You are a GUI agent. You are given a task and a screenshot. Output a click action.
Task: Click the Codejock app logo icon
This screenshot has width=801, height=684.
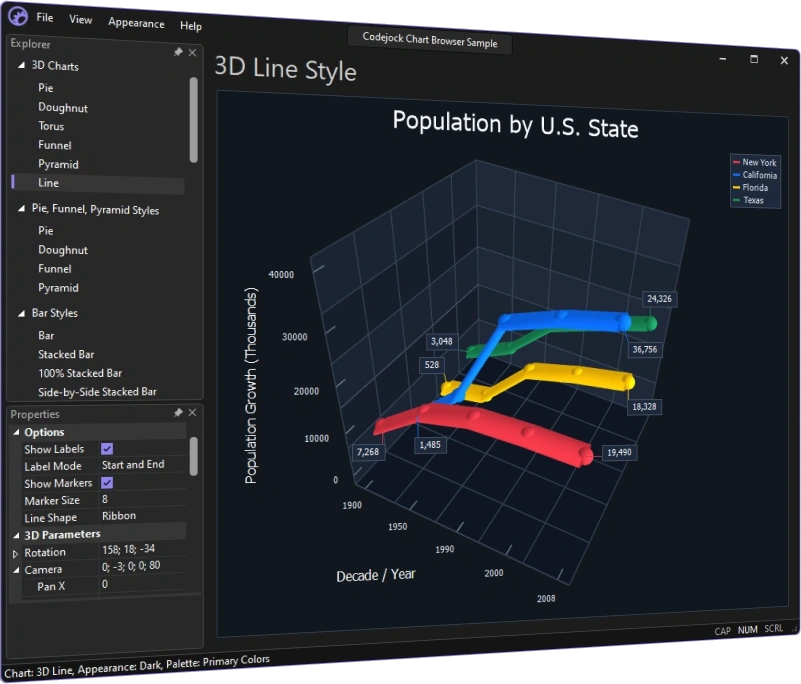(18, 15)
